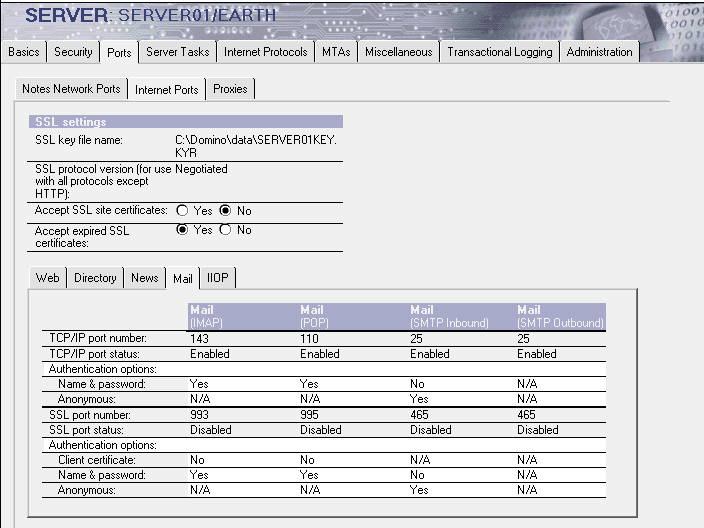Go to Internet Protocols tab
Viewport: 704px width, 528px height.
click(x=265, y=52)
